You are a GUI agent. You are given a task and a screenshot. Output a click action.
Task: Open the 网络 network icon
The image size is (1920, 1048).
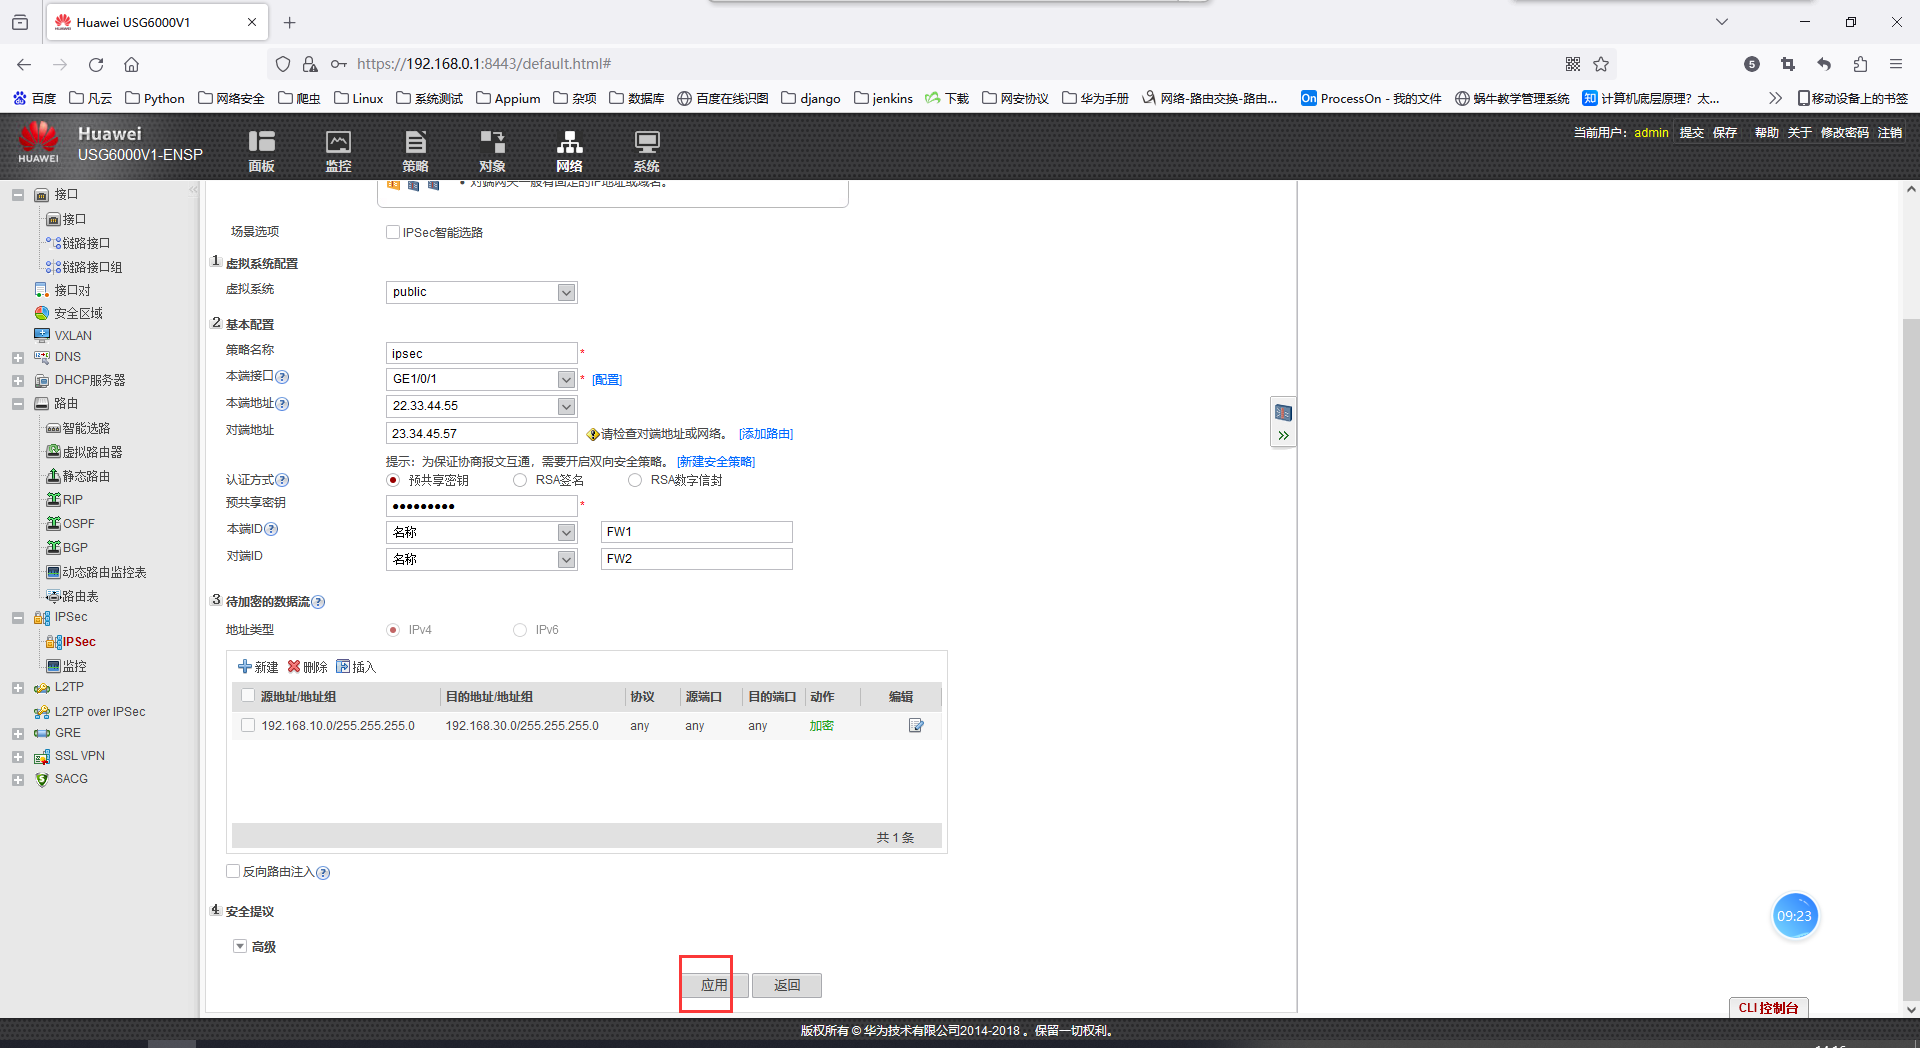coord(569,151)
